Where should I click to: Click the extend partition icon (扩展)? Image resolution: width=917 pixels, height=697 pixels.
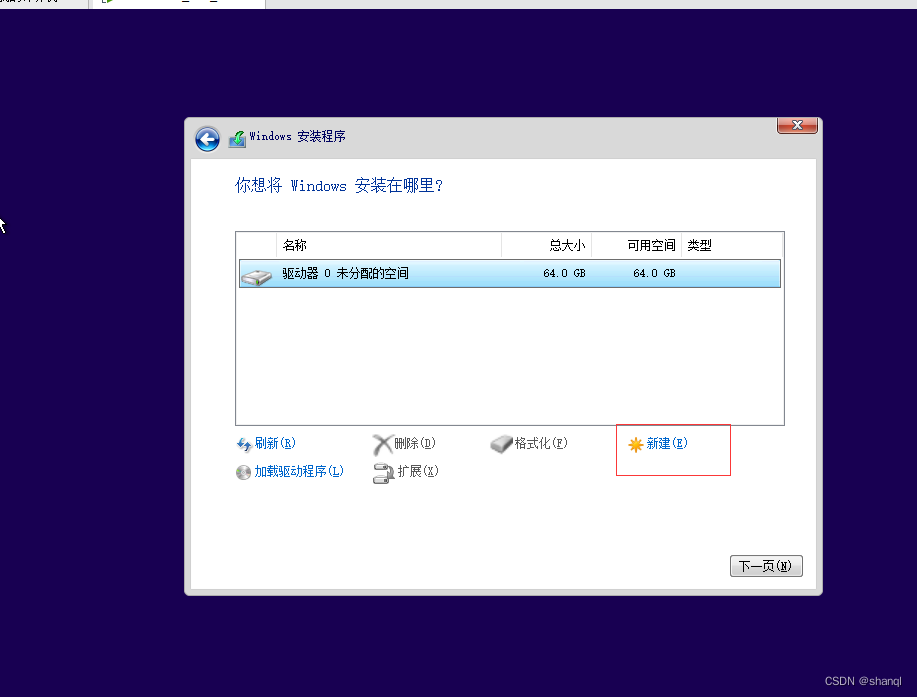coord(384,471)
